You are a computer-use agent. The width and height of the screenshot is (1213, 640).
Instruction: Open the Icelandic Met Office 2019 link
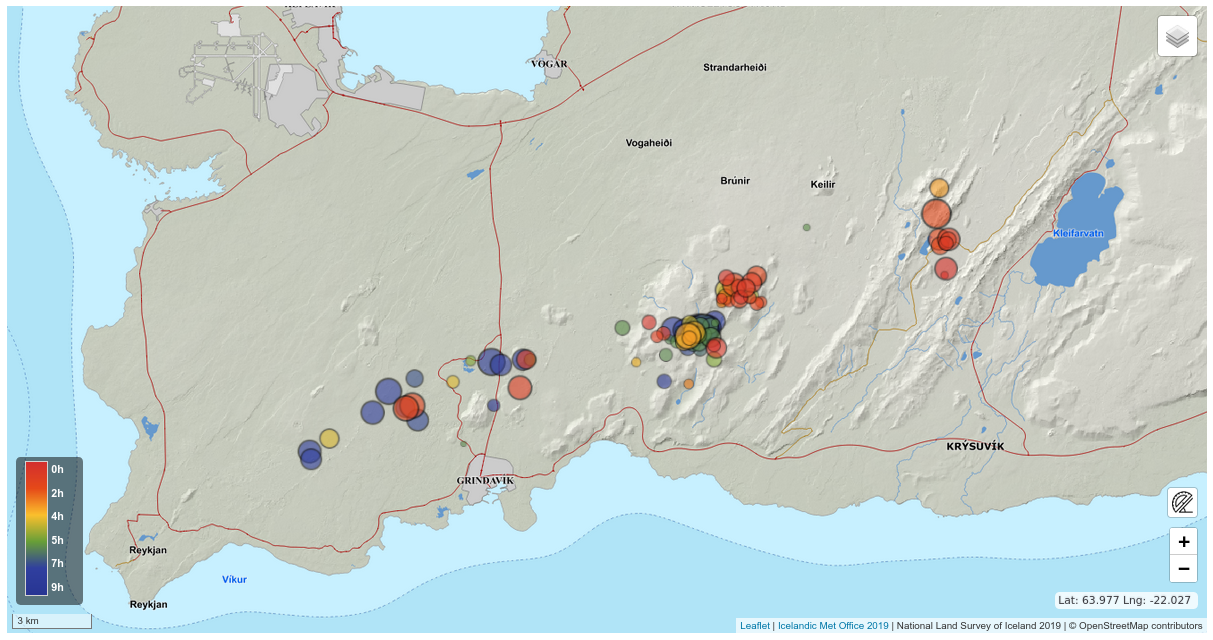(833, 626)
